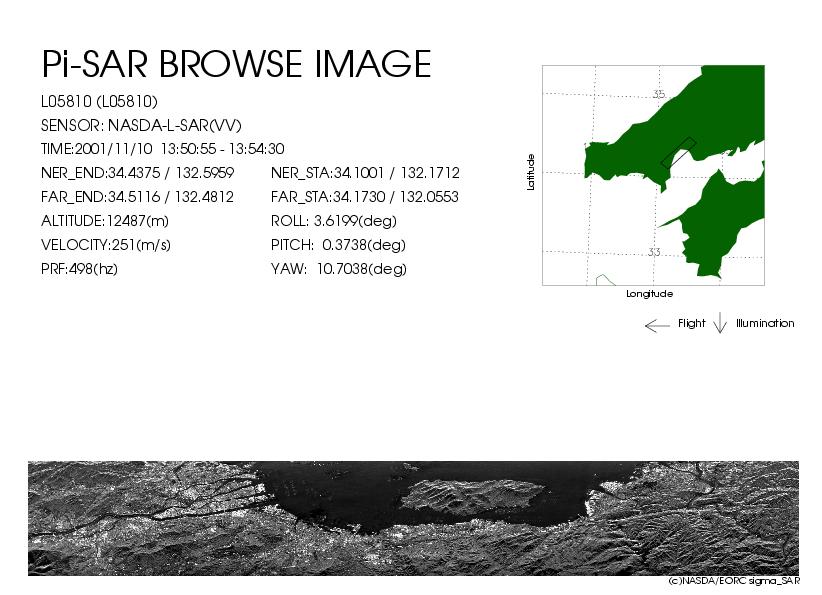Click the Illumination label

765,323
